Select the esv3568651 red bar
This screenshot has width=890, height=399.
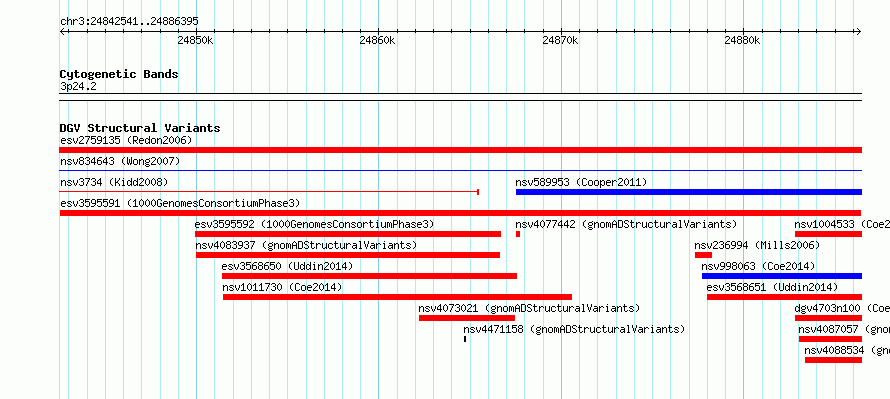coord(784,297)
